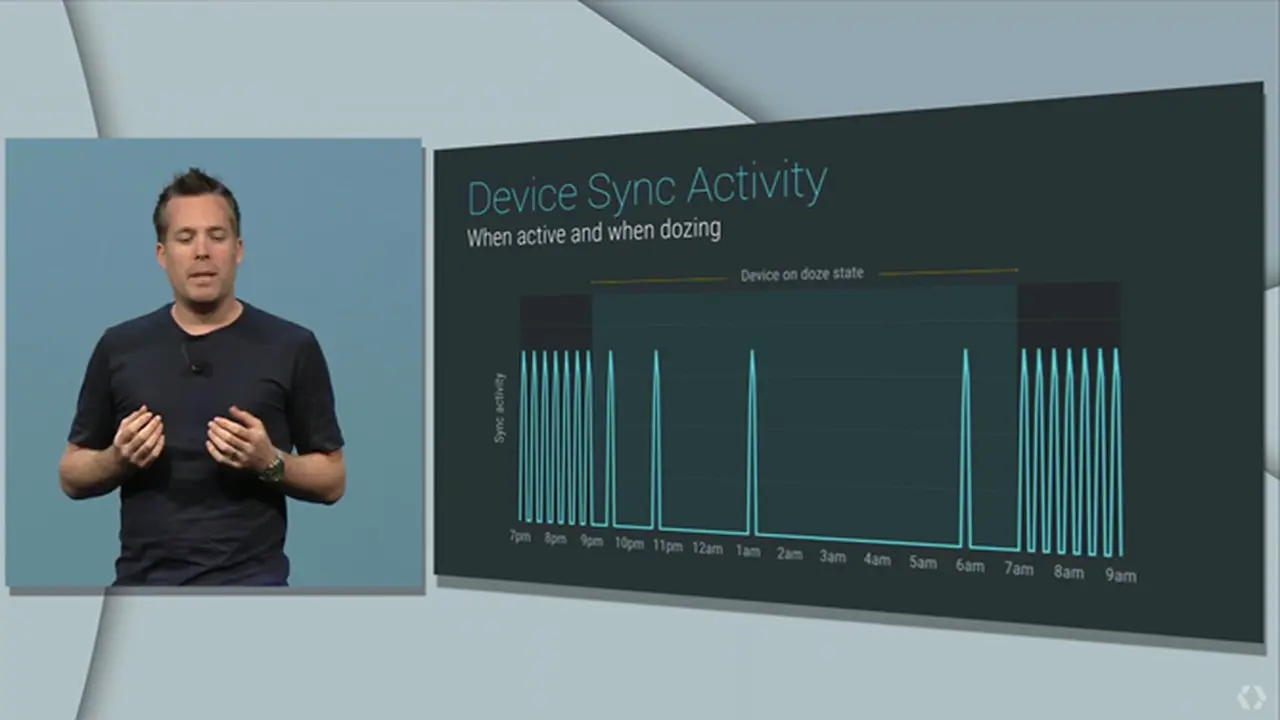Click the 'Device on doze state' label
The width and height of the screenshot is (1280, 720).
(802, 274)
